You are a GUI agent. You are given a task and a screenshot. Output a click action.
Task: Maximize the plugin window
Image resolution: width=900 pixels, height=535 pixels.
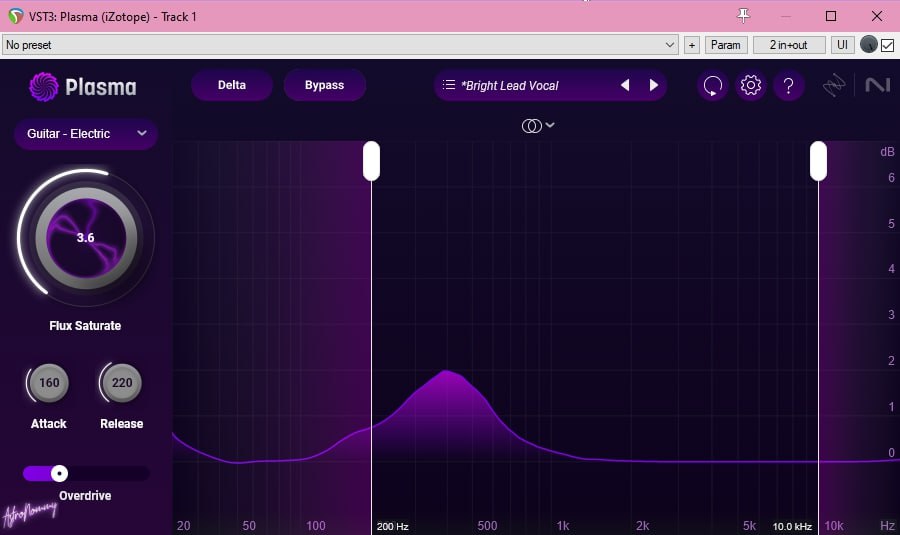831,16
